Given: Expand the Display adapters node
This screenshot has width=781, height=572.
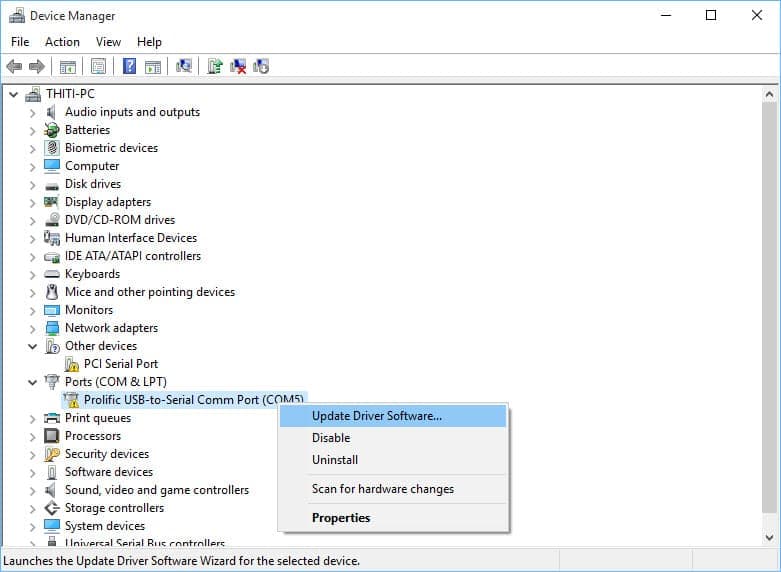Looking at the screenshot, I should click(33, 202).
